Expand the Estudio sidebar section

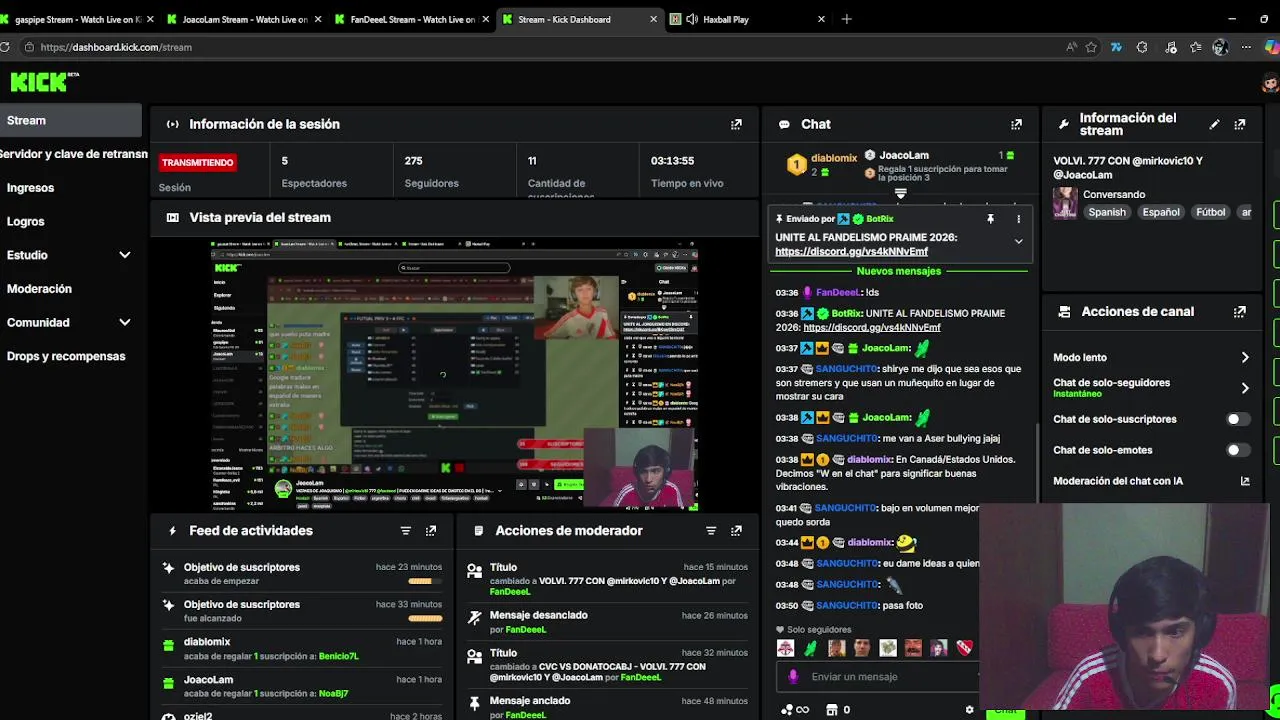(x=125, y=255)
